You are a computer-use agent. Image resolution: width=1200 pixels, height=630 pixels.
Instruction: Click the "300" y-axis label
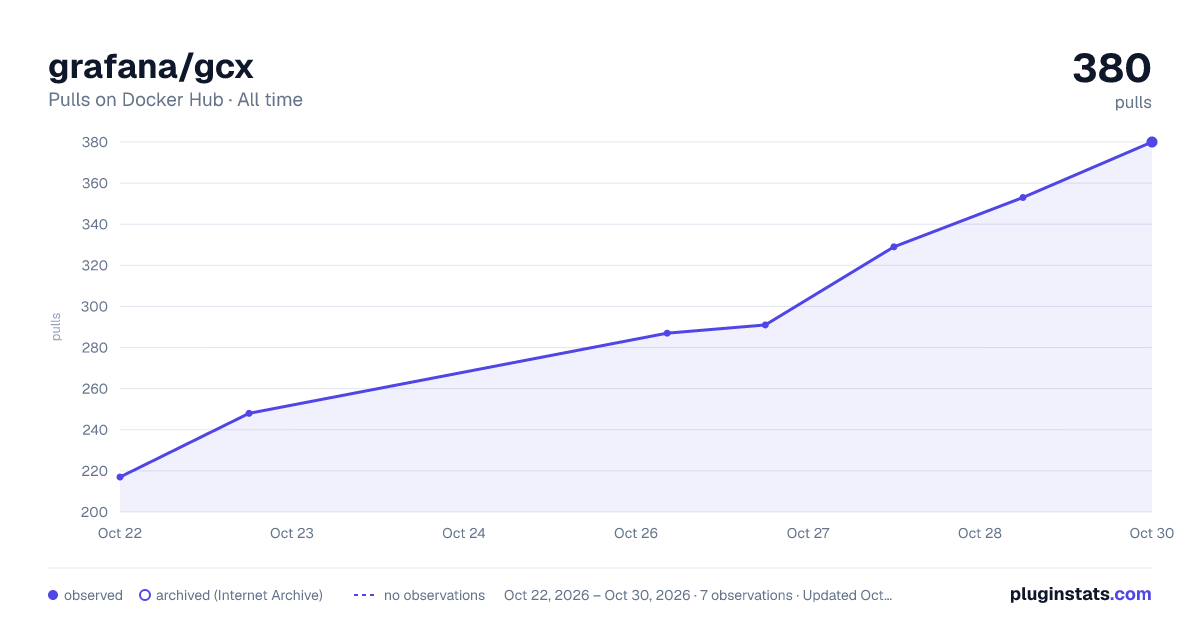coord(94,307)
